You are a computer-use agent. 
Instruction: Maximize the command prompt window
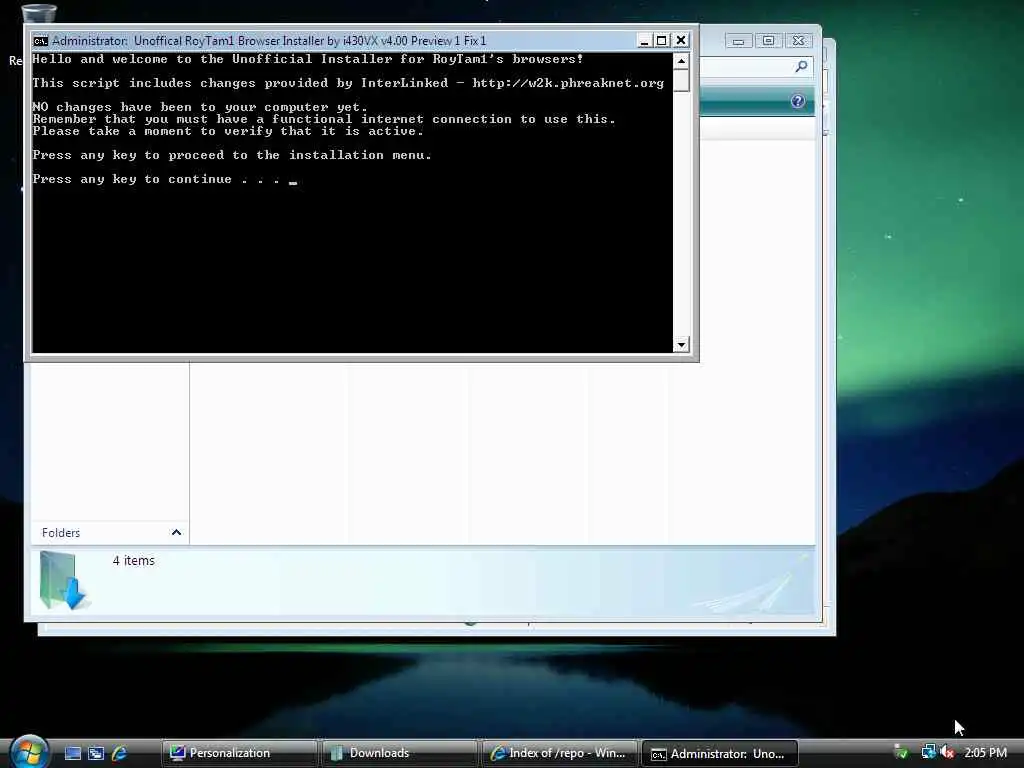pyautogui.click(x=662, y=40)
